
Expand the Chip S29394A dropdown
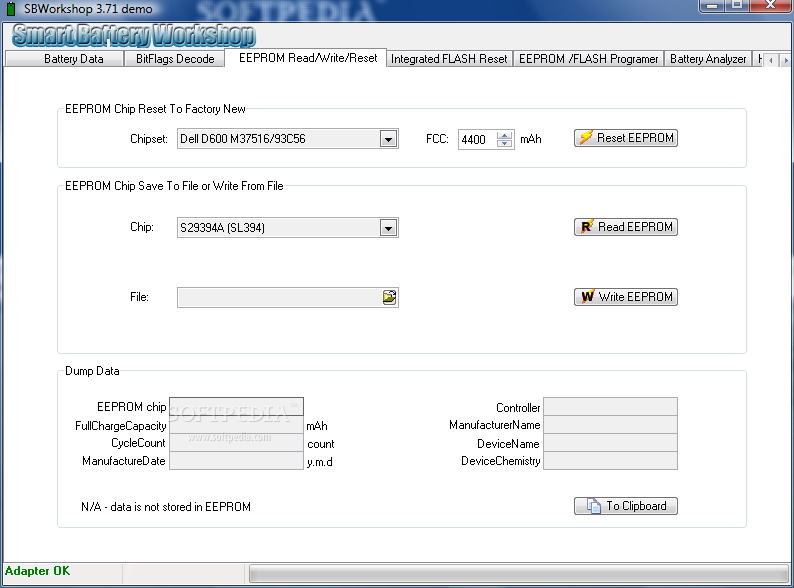388,228
